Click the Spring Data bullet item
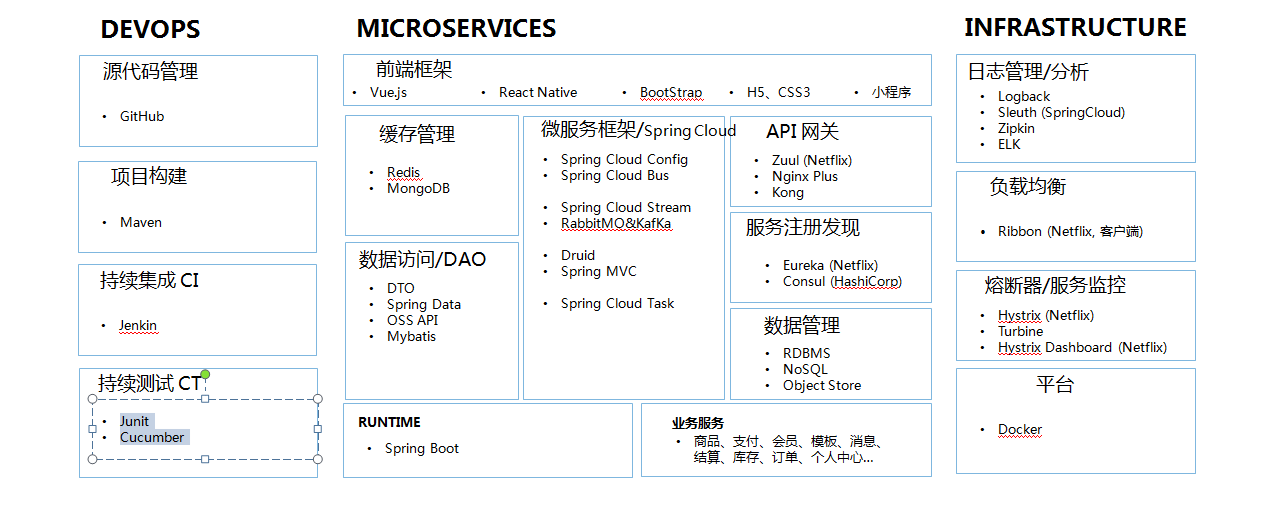The image size is (1275, 512). coord(424,304)
